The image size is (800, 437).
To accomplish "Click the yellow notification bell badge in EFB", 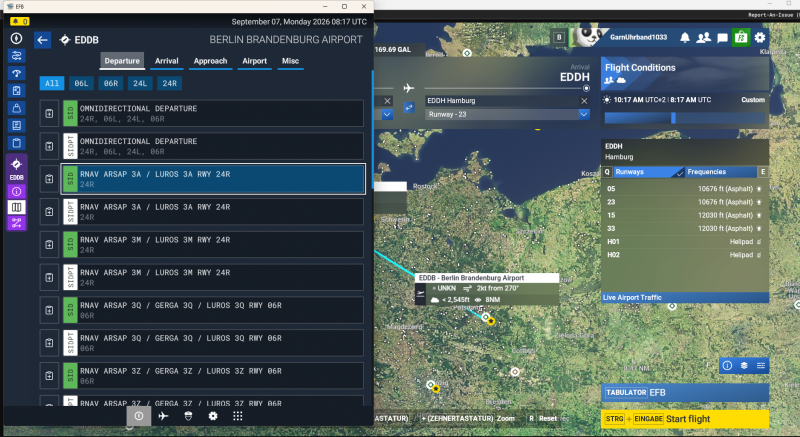I will [x=19, y=21].
